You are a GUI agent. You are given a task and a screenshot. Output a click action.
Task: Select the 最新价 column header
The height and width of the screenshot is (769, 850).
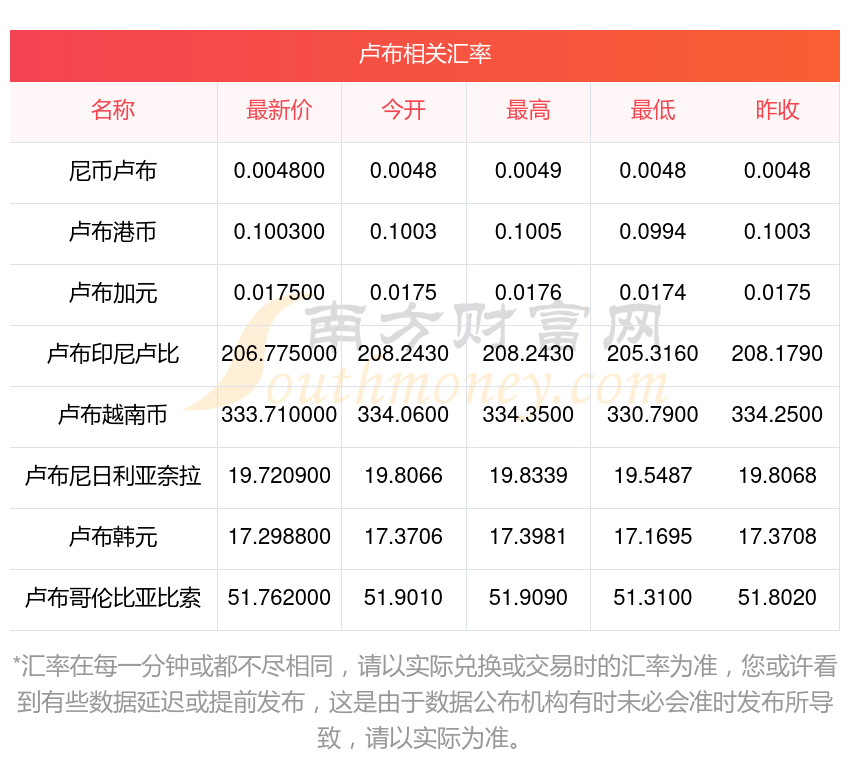[279, 110]
